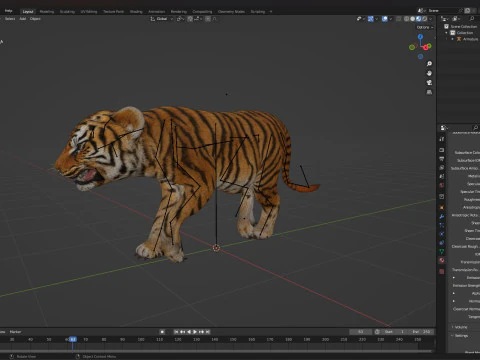Open the viewport Select menu

pyautogui.click(x=10, y=19)
